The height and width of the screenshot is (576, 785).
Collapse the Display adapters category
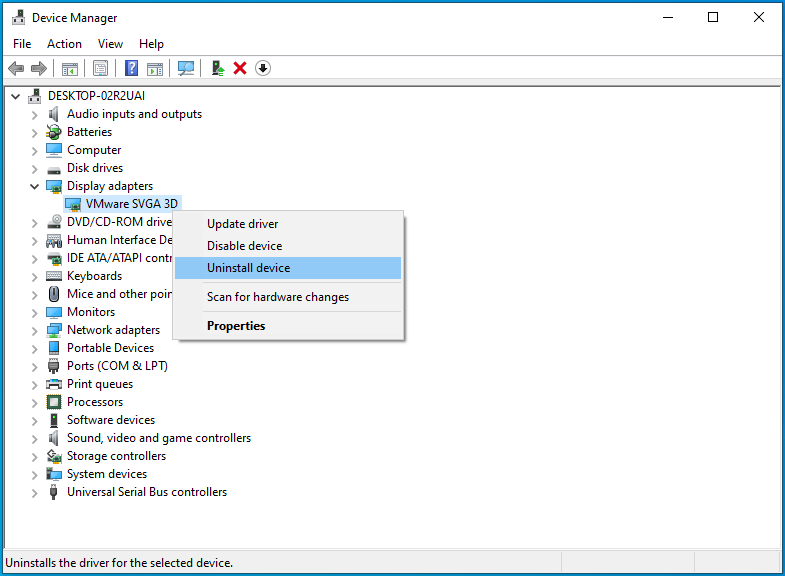35,187
